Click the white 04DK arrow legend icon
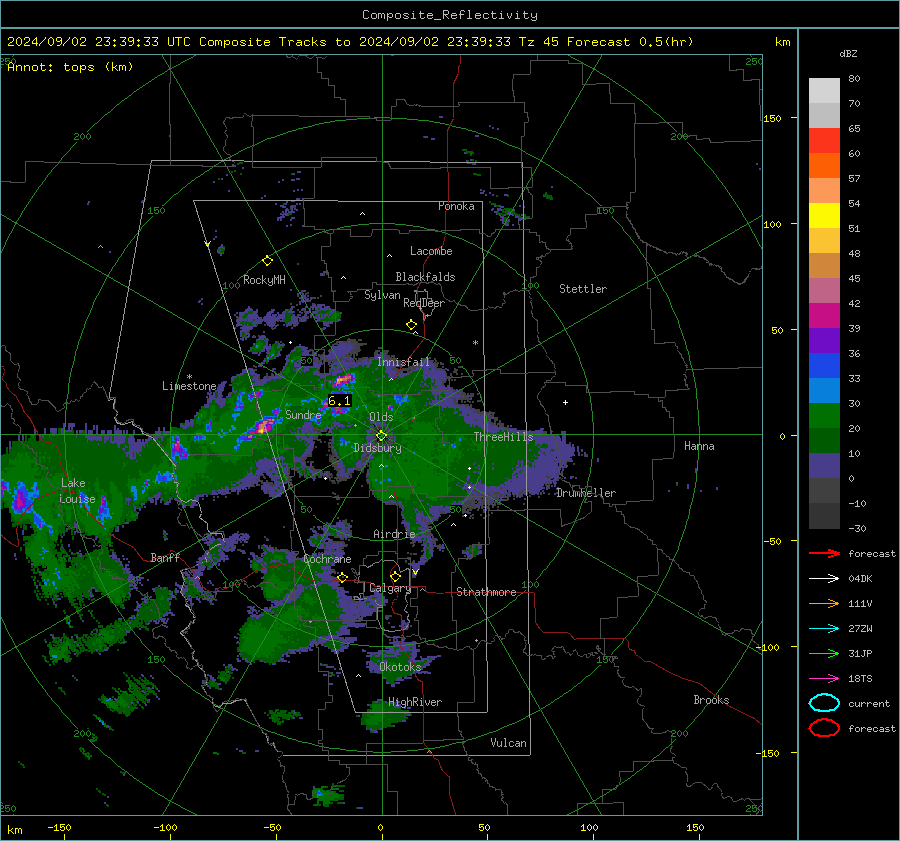The height and width of the screenshot is (841, 900). click(x=824, y=578)
